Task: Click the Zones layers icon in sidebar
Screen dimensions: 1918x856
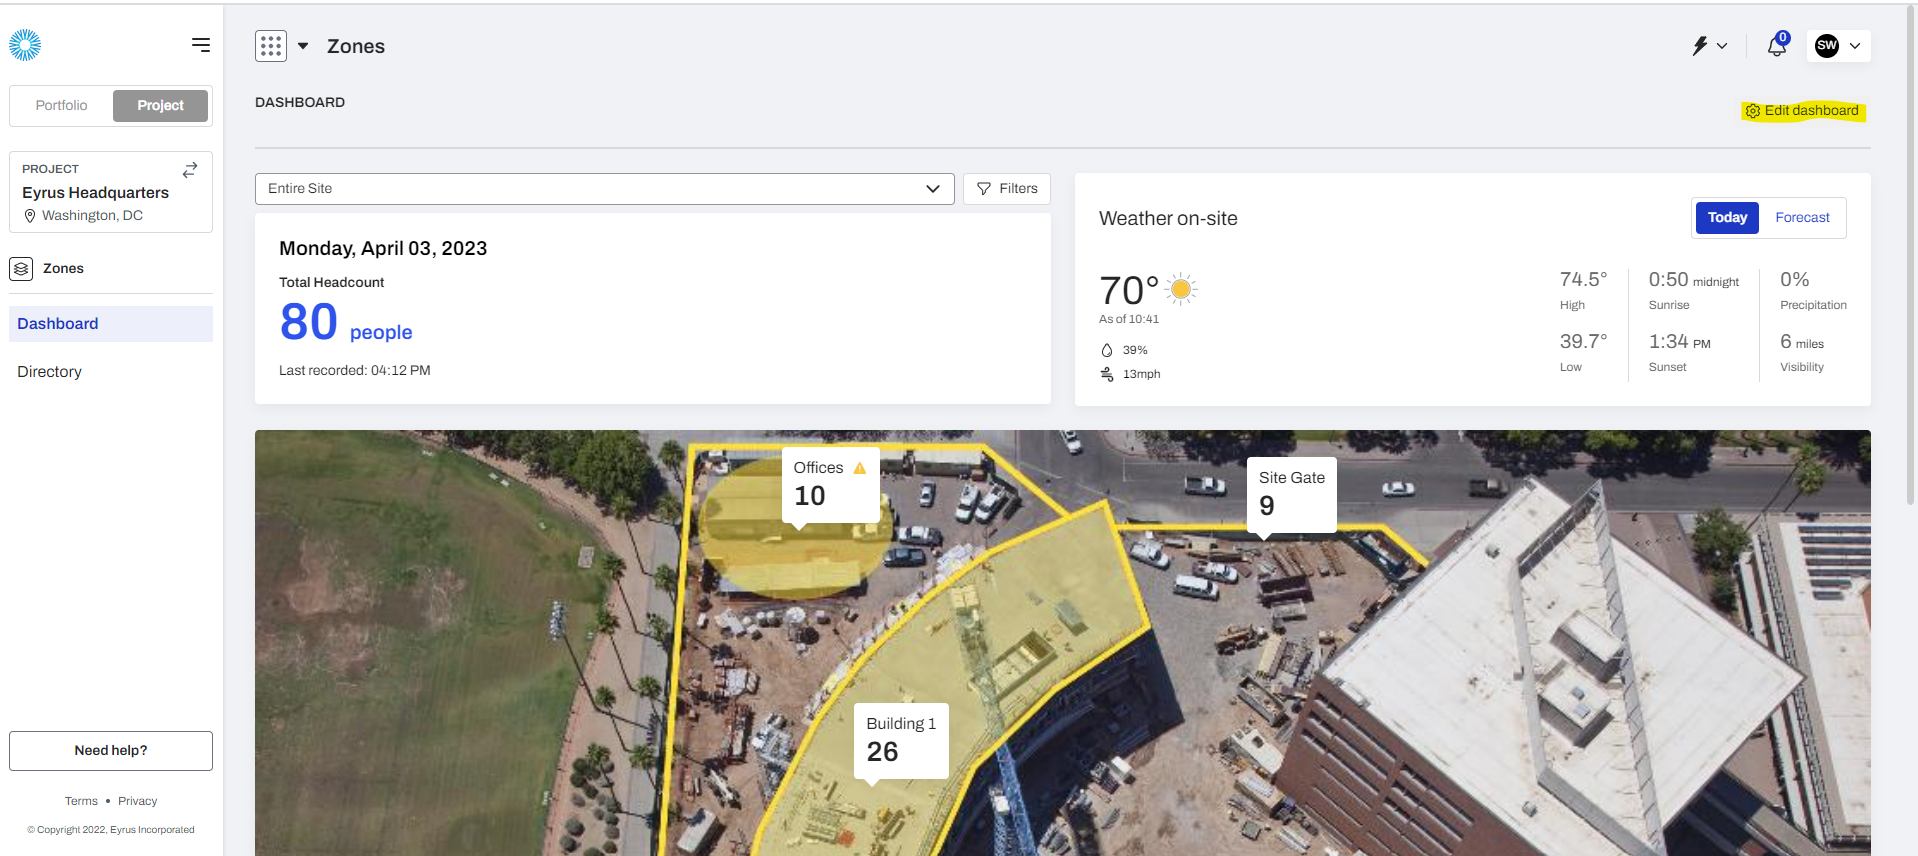Action: [x=21, y=269]
